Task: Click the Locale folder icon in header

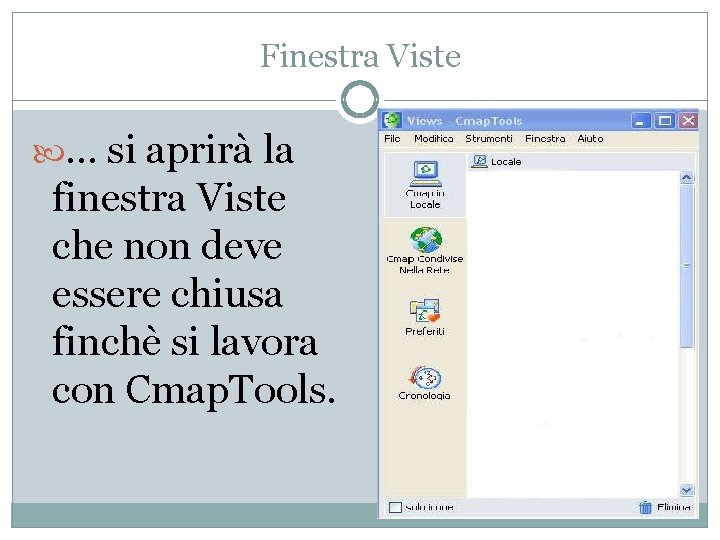Action: (479, 161)
